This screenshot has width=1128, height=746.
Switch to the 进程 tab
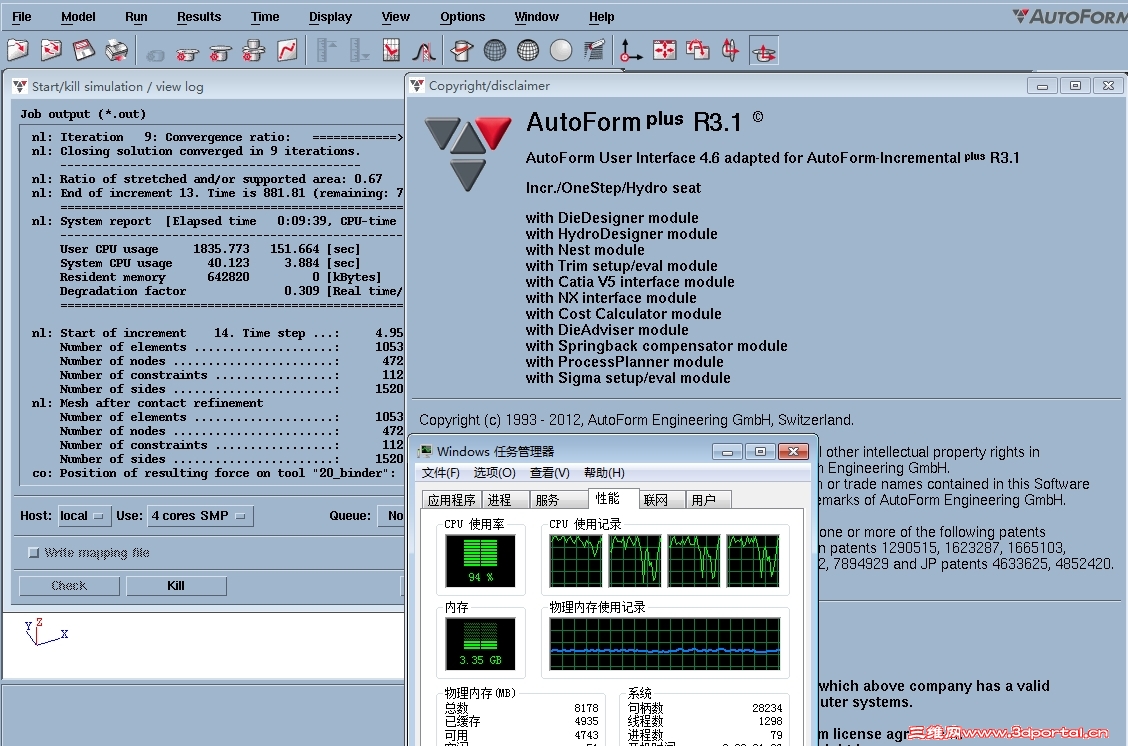(x=505, y=500)
